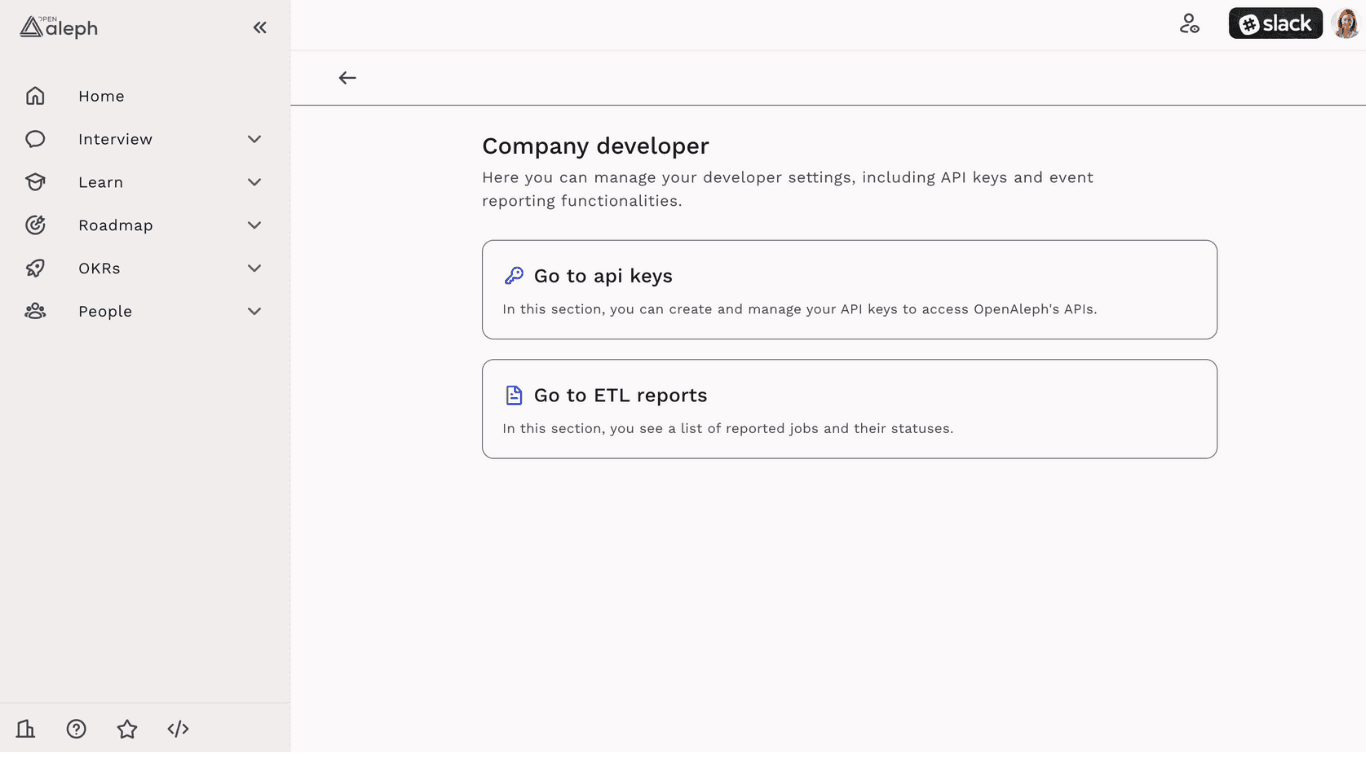This screenshot has width=1366, height=768.
Task: Open the developer code brackets icon
Action: pos(178,729)
